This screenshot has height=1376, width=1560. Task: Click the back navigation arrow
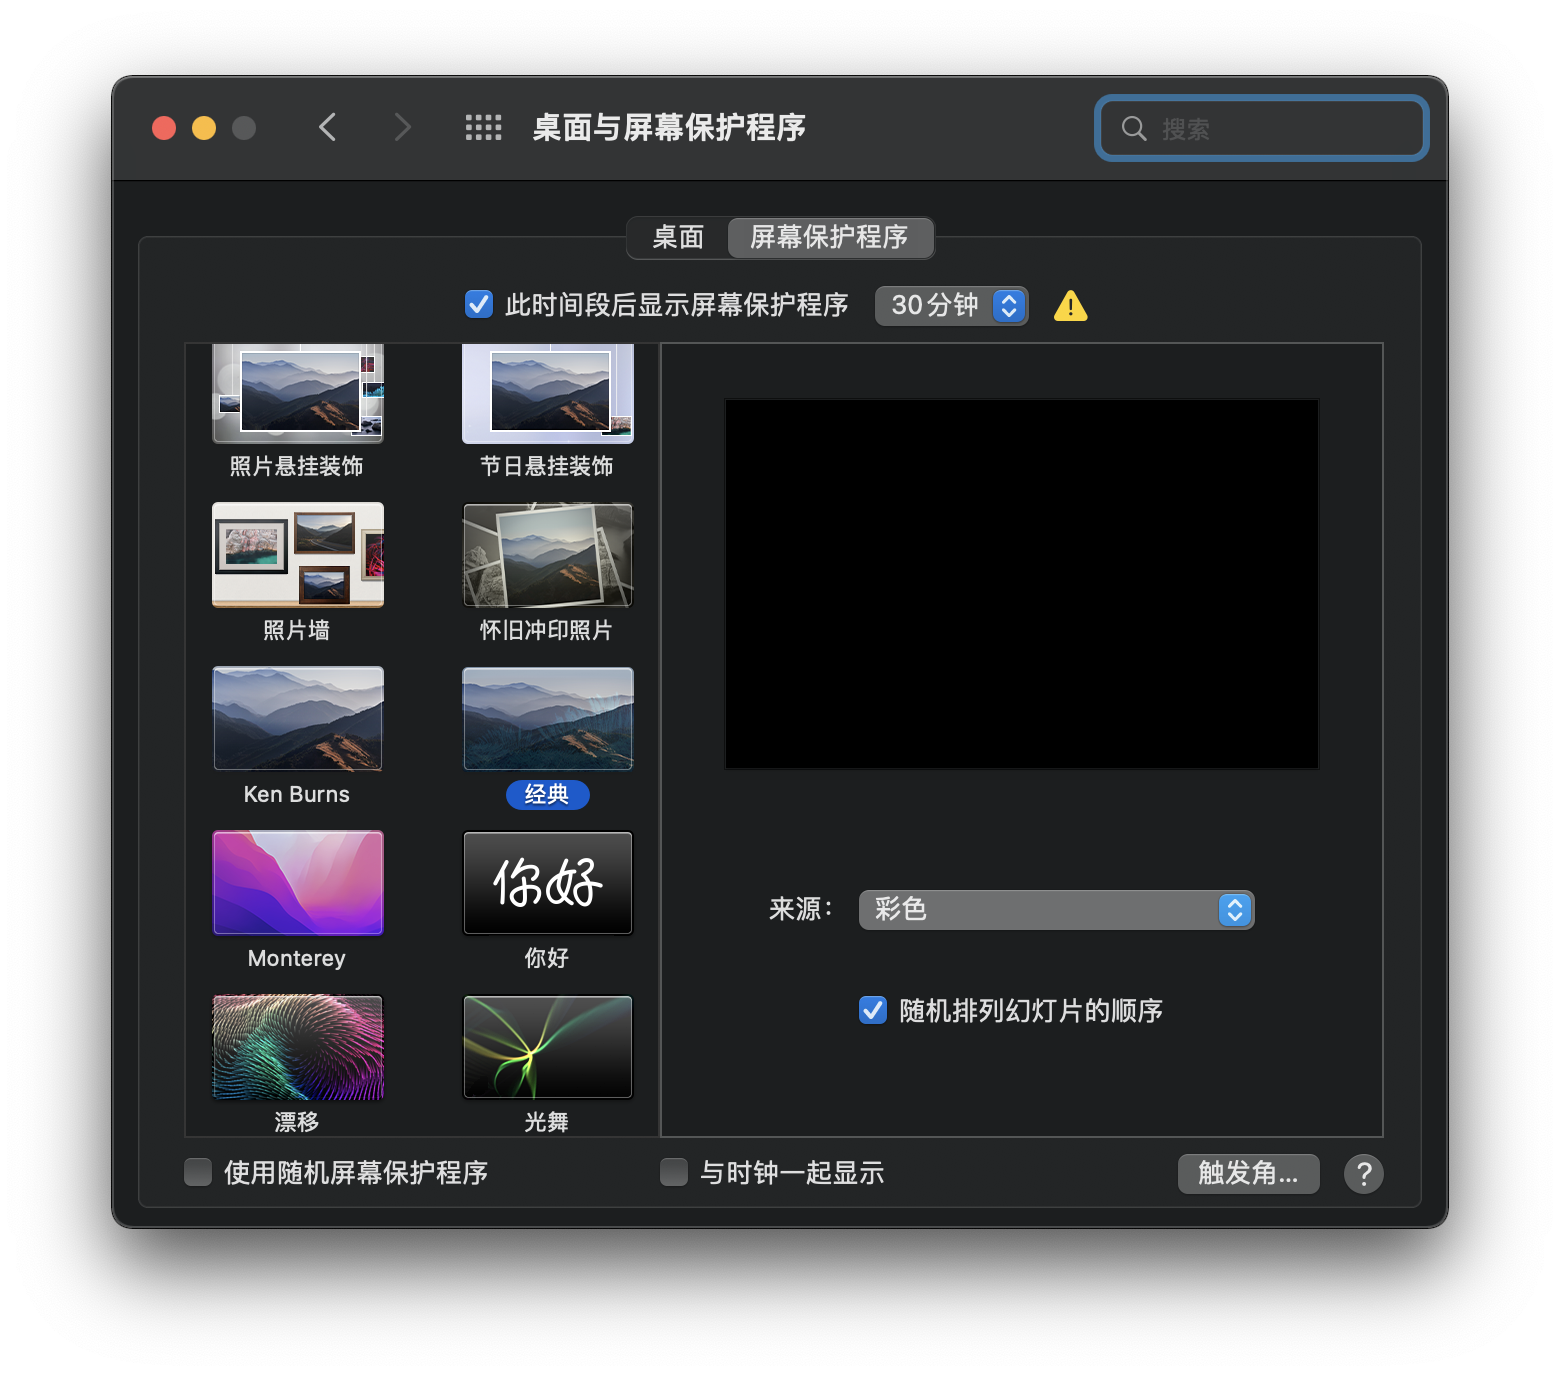pos(327,128)
